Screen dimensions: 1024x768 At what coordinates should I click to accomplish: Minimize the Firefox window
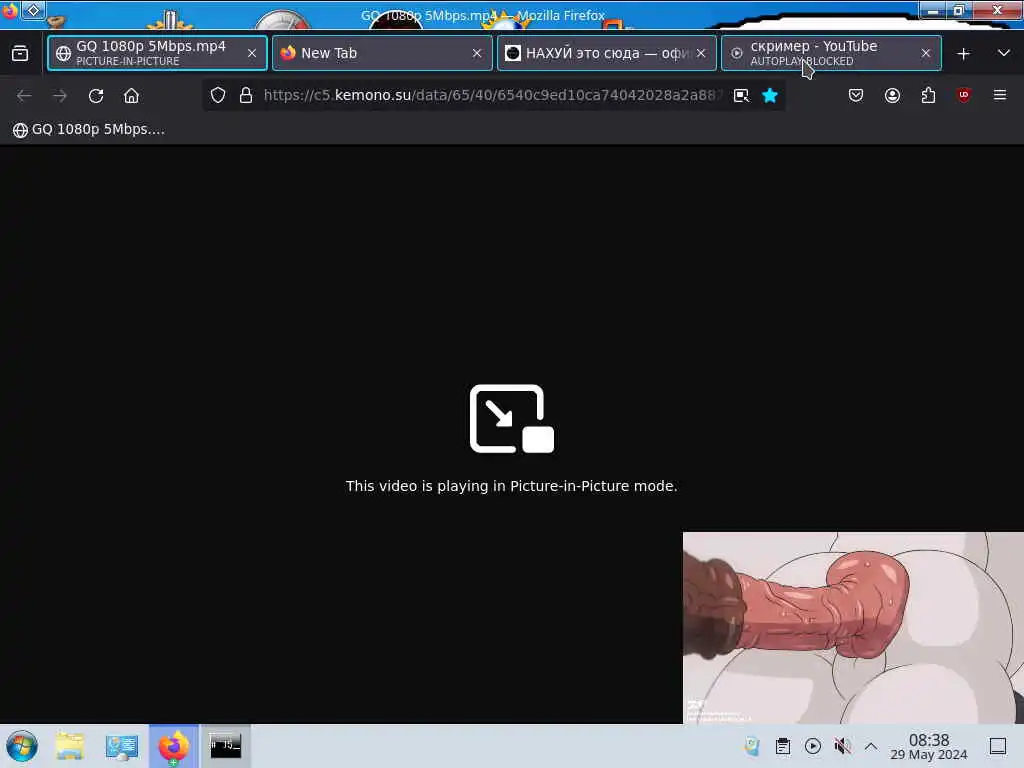point(933,10)
